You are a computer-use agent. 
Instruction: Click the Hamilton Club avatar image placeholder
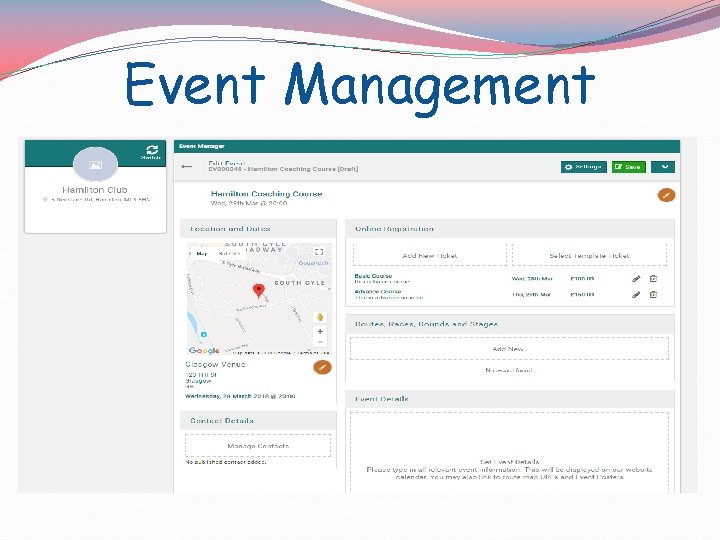[96, 164]
